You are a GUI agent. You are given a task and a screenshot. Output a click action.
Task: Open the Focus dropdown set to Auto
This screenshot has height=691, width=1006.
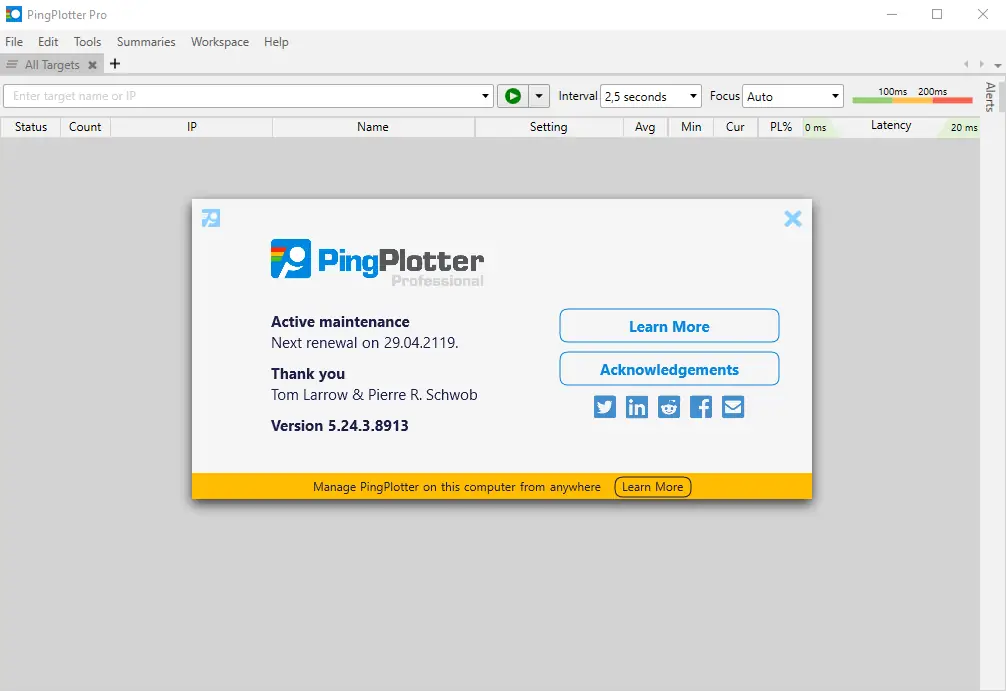pyautogui.click(x=792, y=96)
